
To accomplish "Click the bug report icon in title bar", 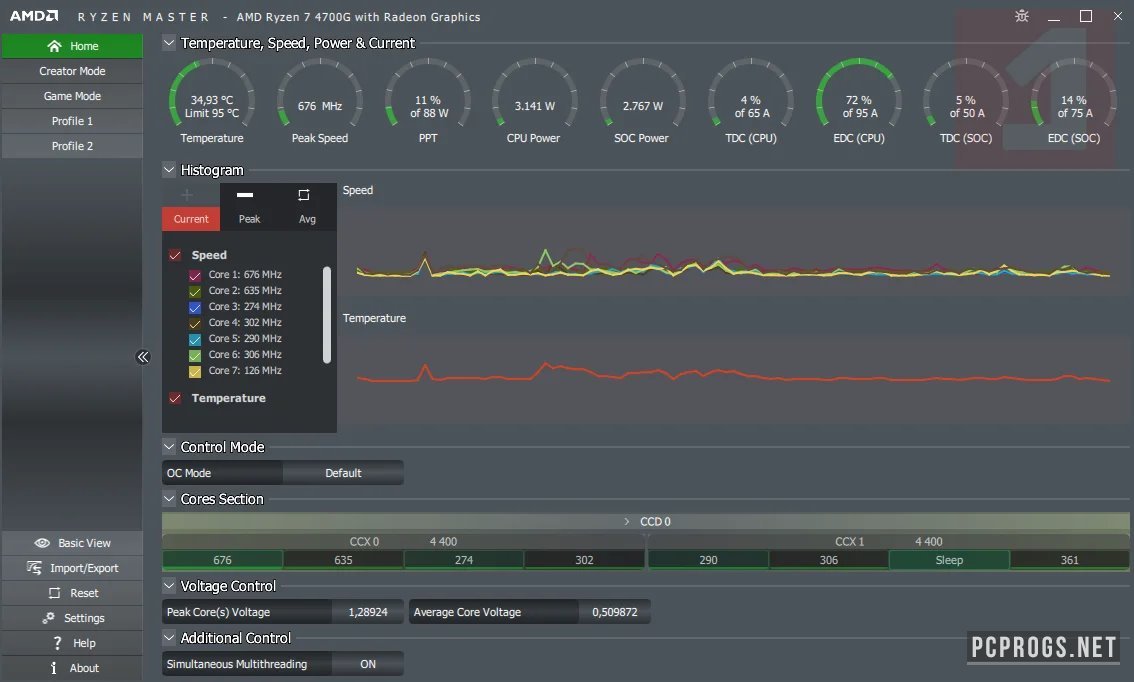I will pyautogui.click(x=1021, y=16).
